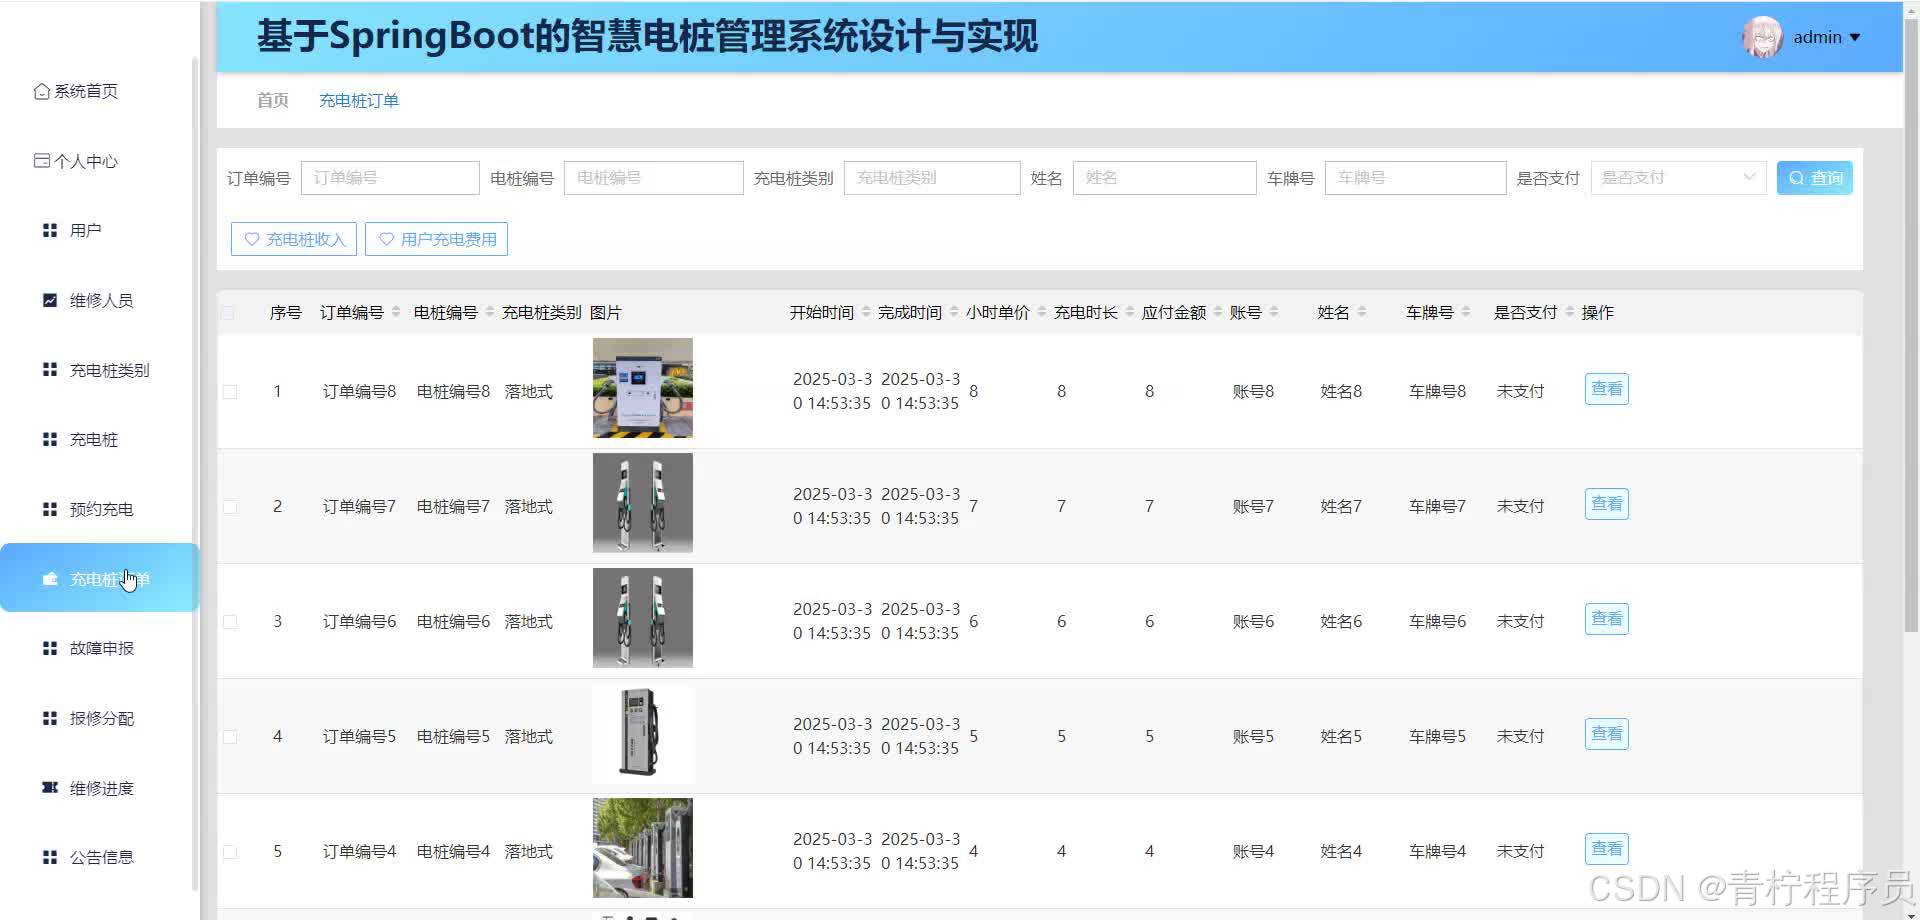Click the 故障申报 sidebar icon
This screenshot has height=920, width=1920.
click(x=49, y=648)
